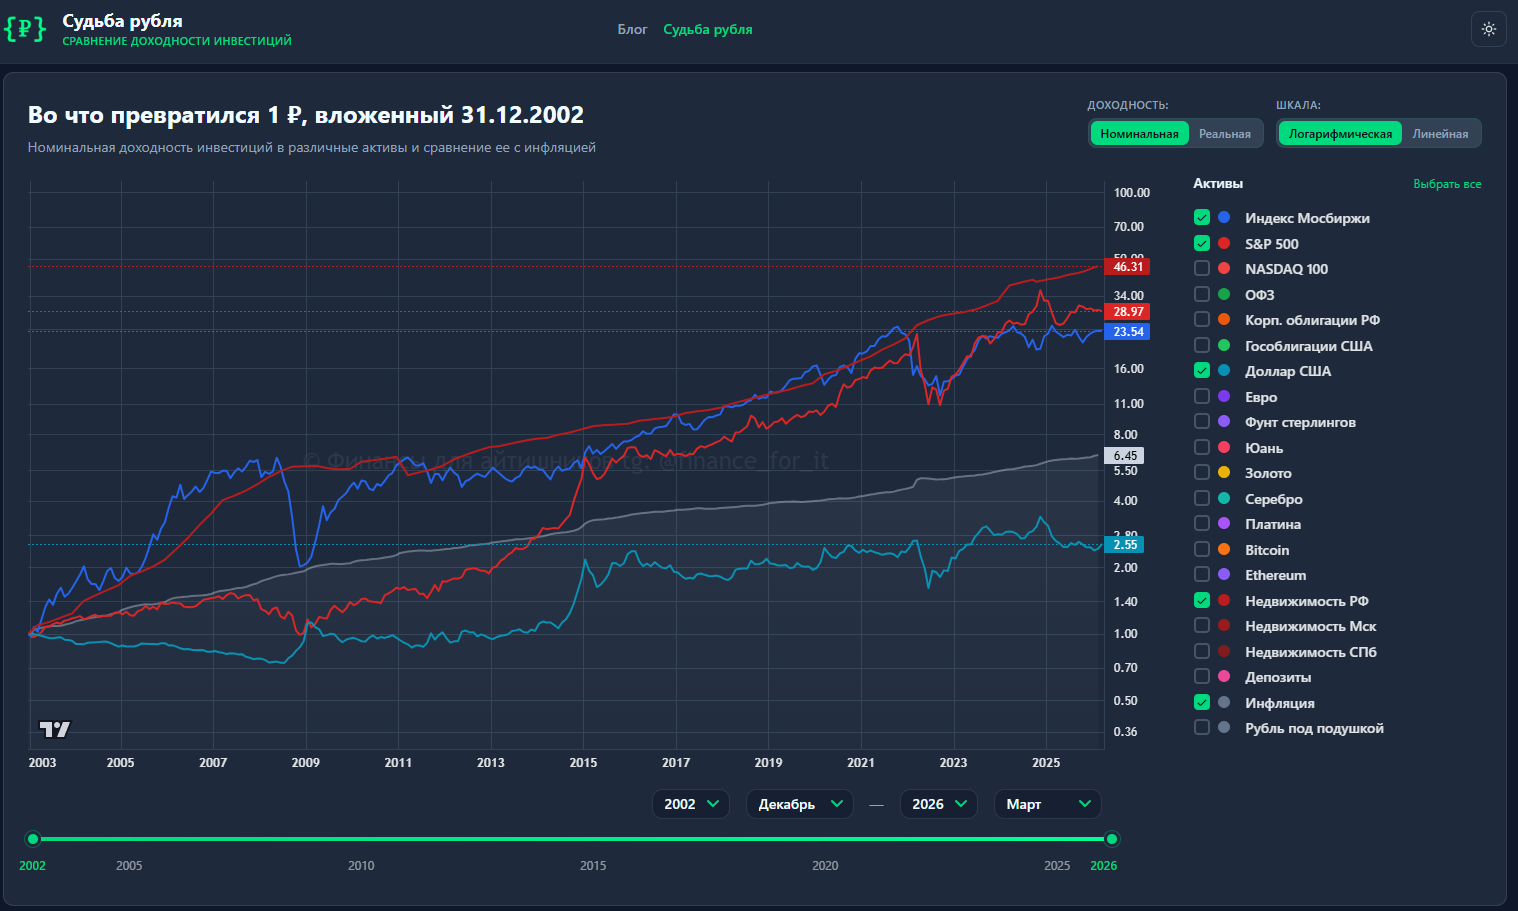Click the yellow Золото color dot
1518x911 pixels.
[x=1224, y=472]
